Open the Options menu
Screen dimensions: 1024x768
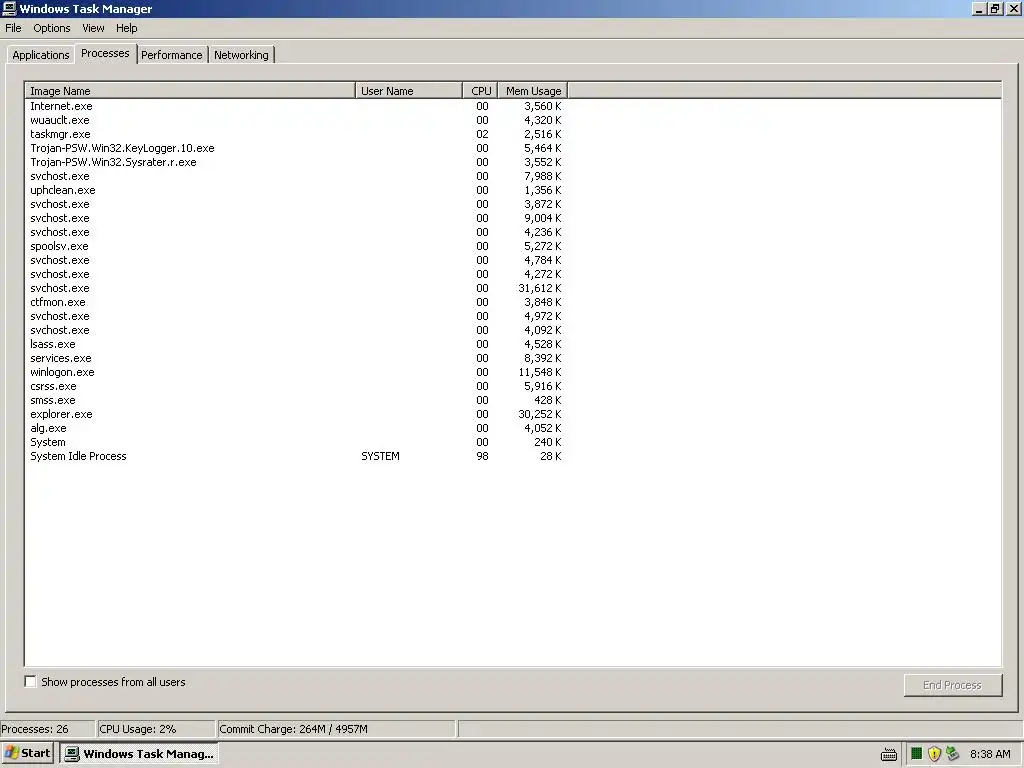pos(52,28)
